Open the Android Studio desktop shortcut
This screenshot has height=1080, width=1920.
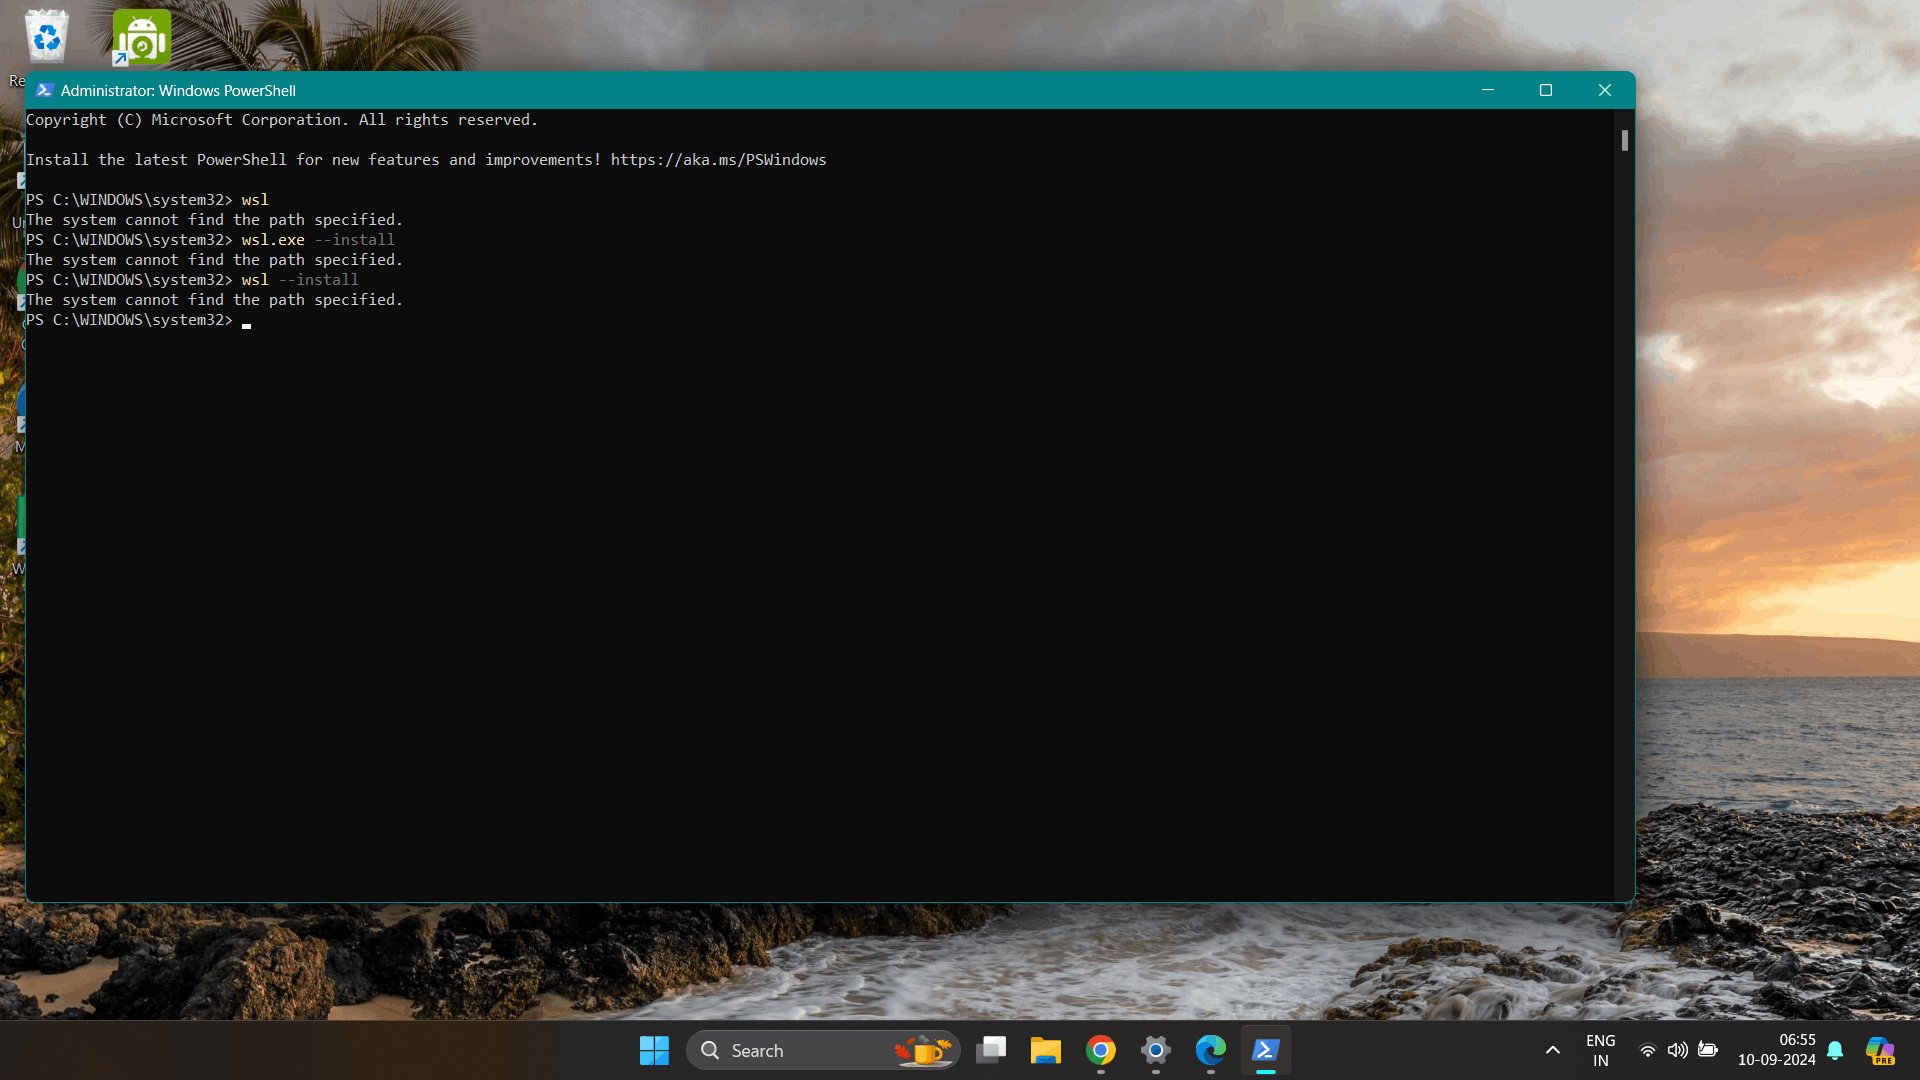click(x=141, y=37)
